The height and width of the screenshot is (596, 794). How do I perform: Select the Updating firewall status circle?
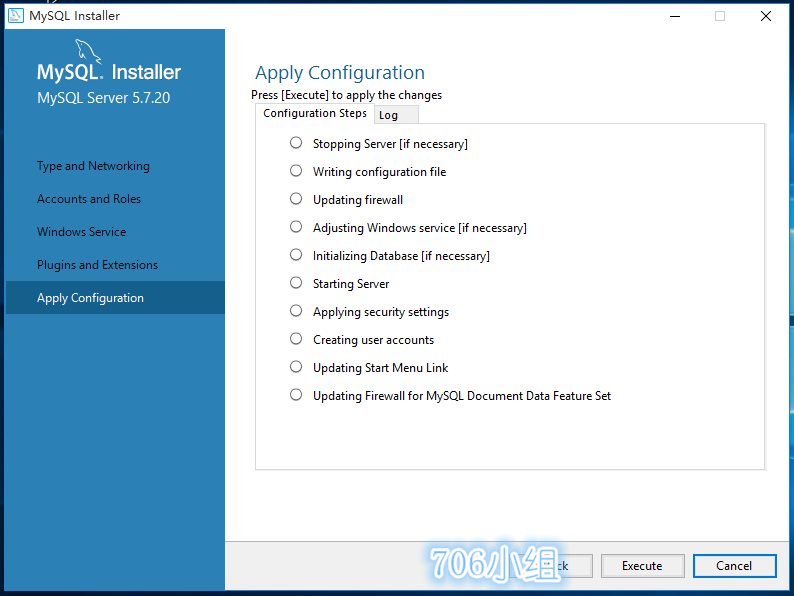296,198
